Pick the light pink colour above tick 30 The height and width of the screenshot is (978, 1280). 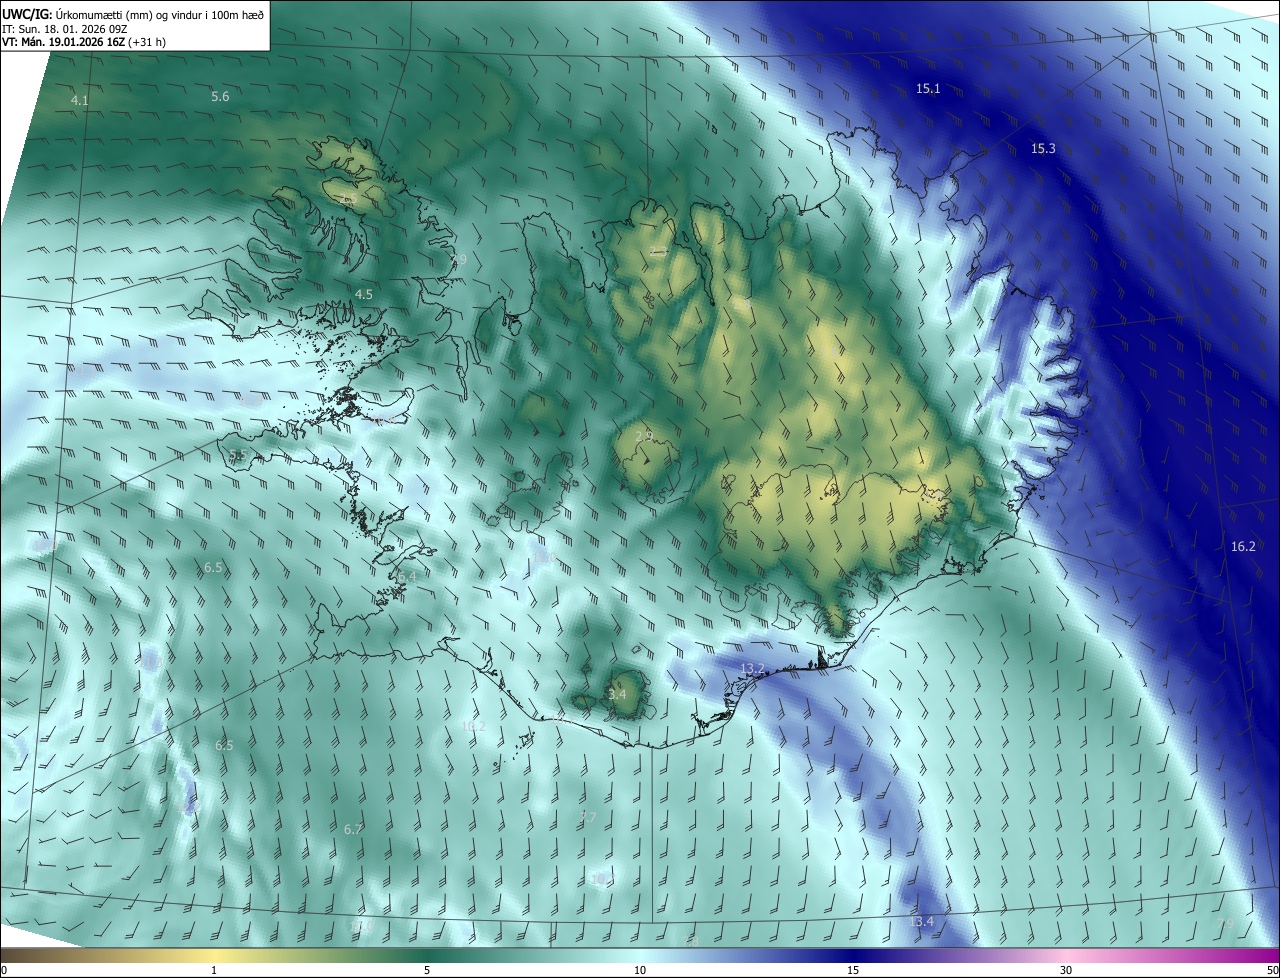pyautogui.click(x=1066, y=955)
